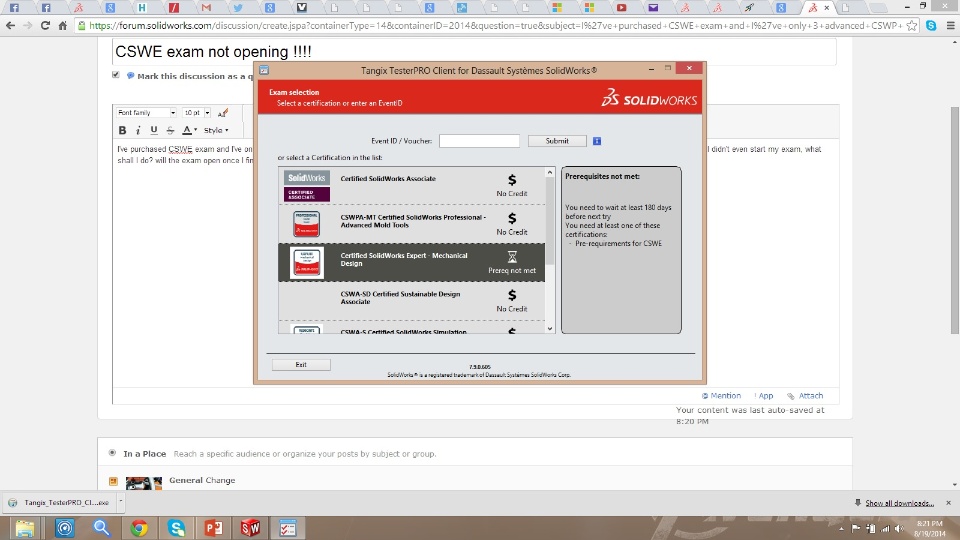This screenshot has height=540, width=960.
Task: Go back with the browser back arrow
Action: tap(10, 26)
